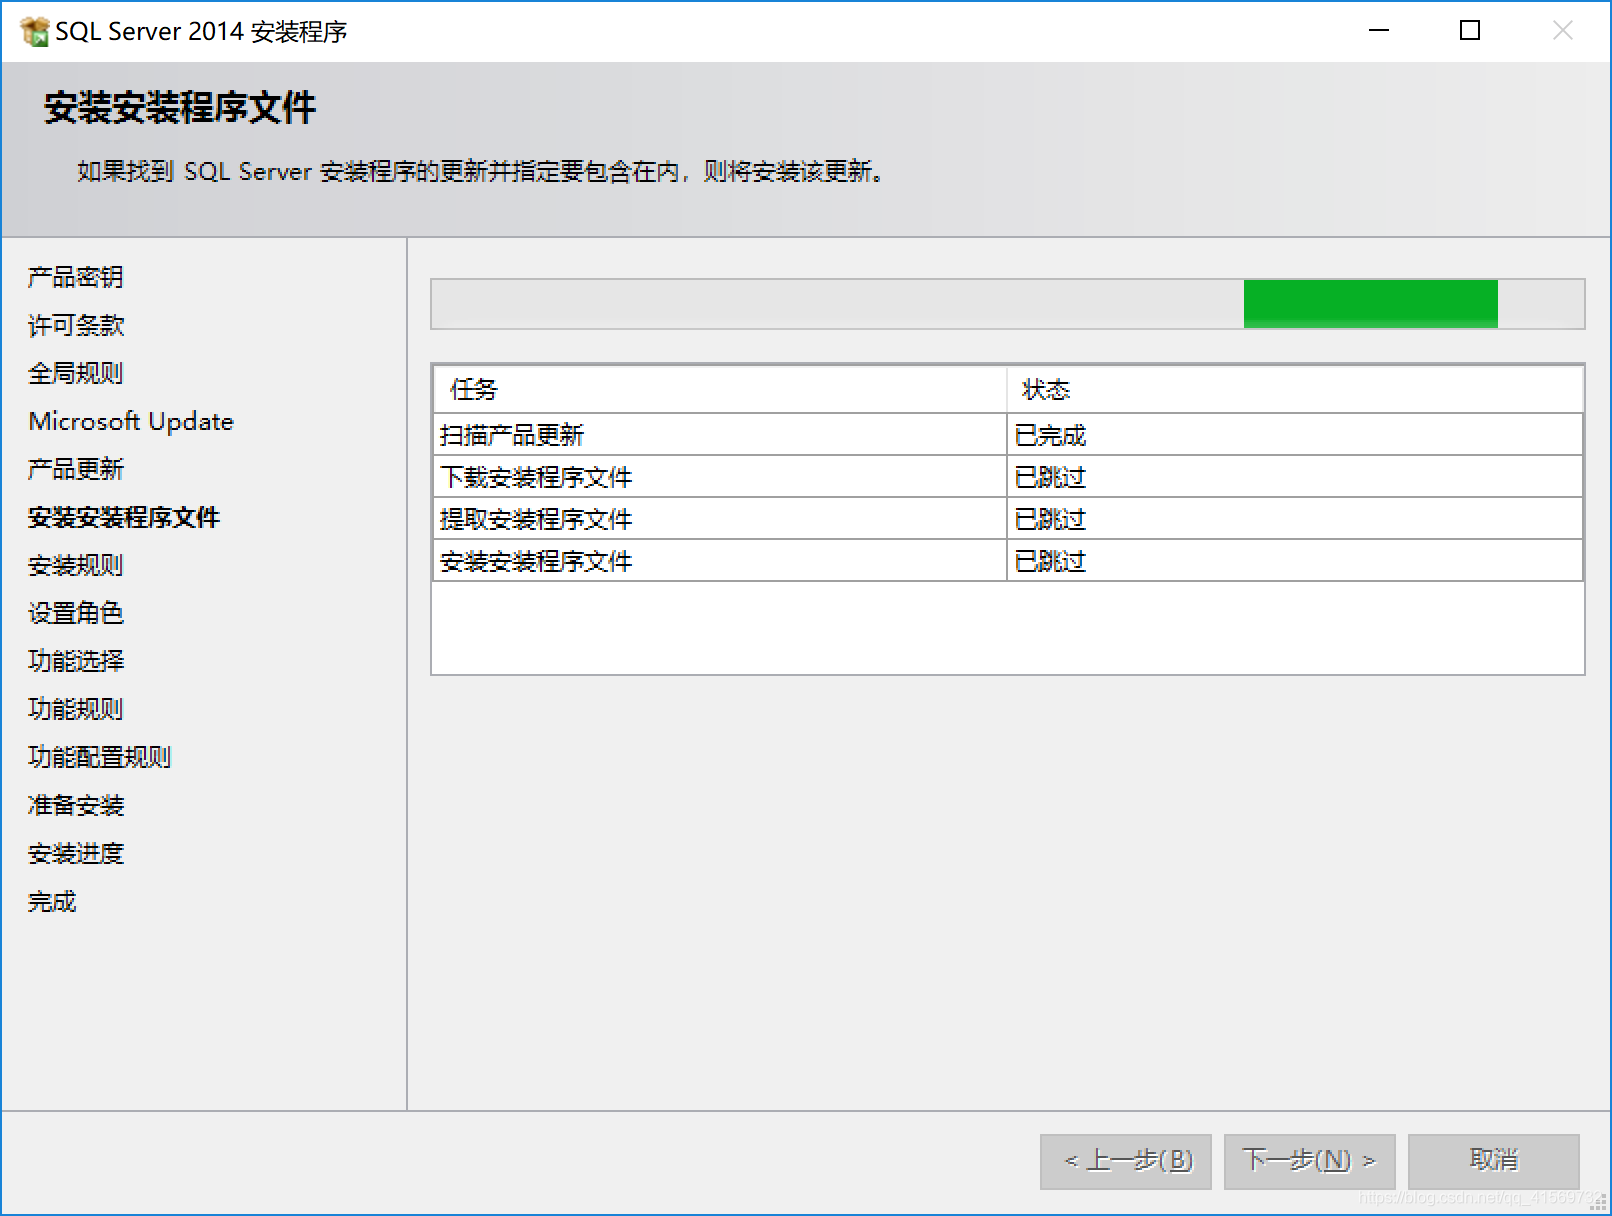Click 已跳过 status for 下载安装程序文件
The image size is (1612, 1216).
(1295, 477)
